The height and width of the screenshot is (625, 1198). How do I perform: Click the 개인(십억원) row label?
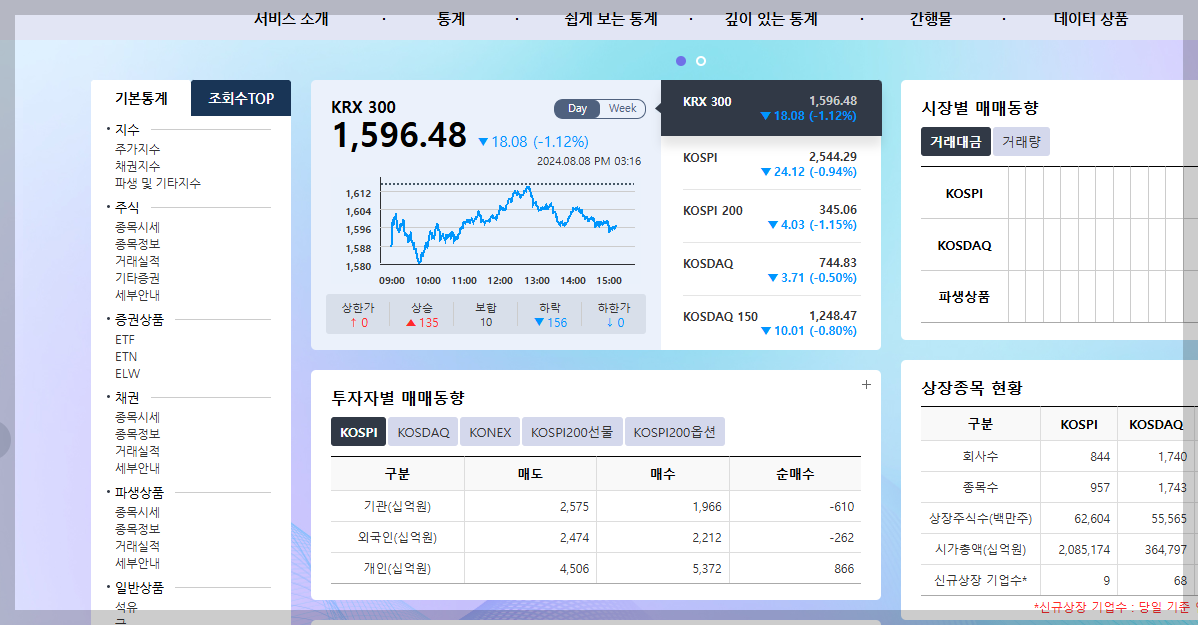pos(397,568)
